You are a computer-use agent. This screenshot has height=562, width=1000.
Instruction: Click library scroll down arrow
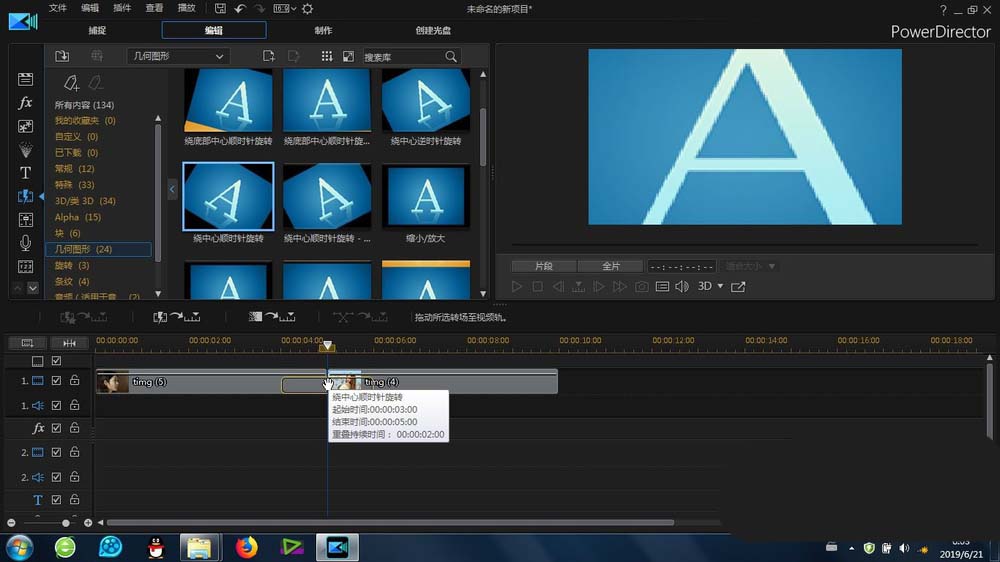(483, 294)
